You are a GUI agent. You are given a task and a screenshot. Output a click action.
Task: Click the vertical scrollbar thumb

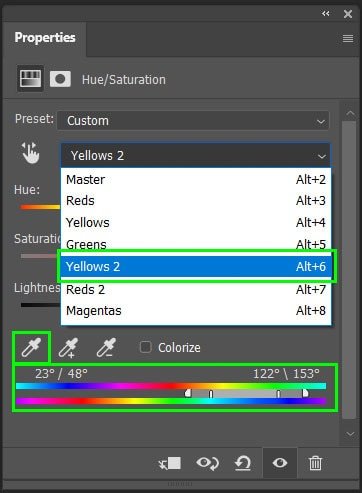(349, 270)
